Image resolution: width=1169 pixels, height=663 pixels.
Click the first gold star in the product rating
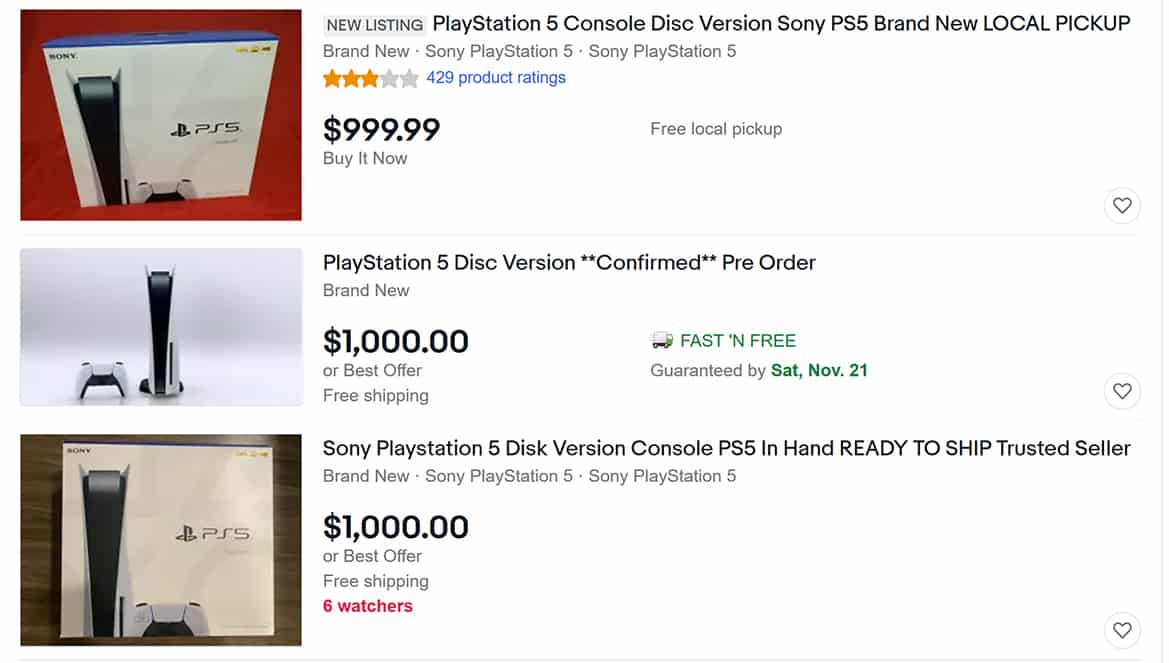pos(330,77)
